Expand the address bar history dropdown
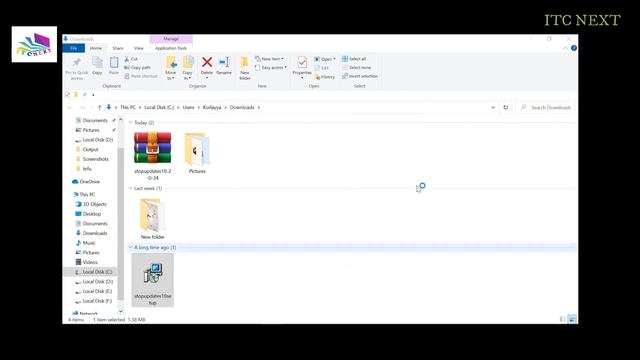Image resolution: width=640 pixels, height=360 pixels. point(493,107)
